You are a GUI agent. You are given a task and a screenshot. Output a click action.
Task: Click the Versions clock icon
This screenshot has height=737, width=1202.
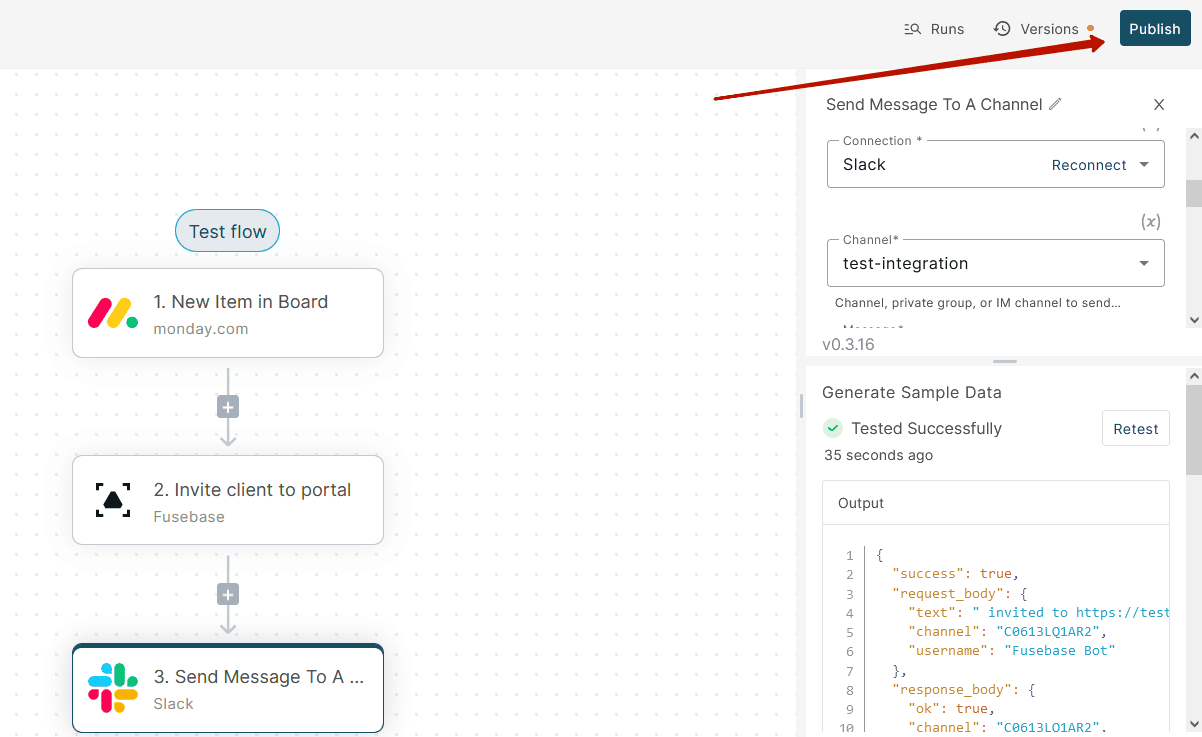point(1002,29)
